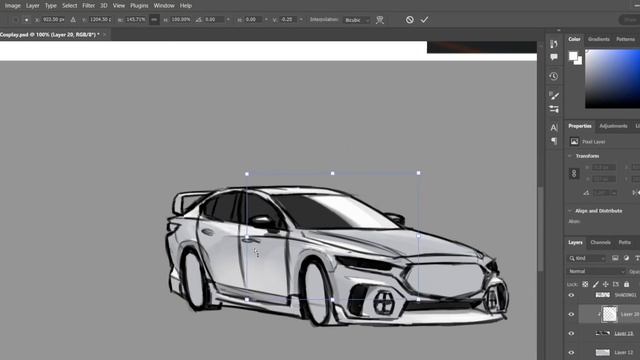
Task: Open the Comments panel icon
Action: [554, 57]
